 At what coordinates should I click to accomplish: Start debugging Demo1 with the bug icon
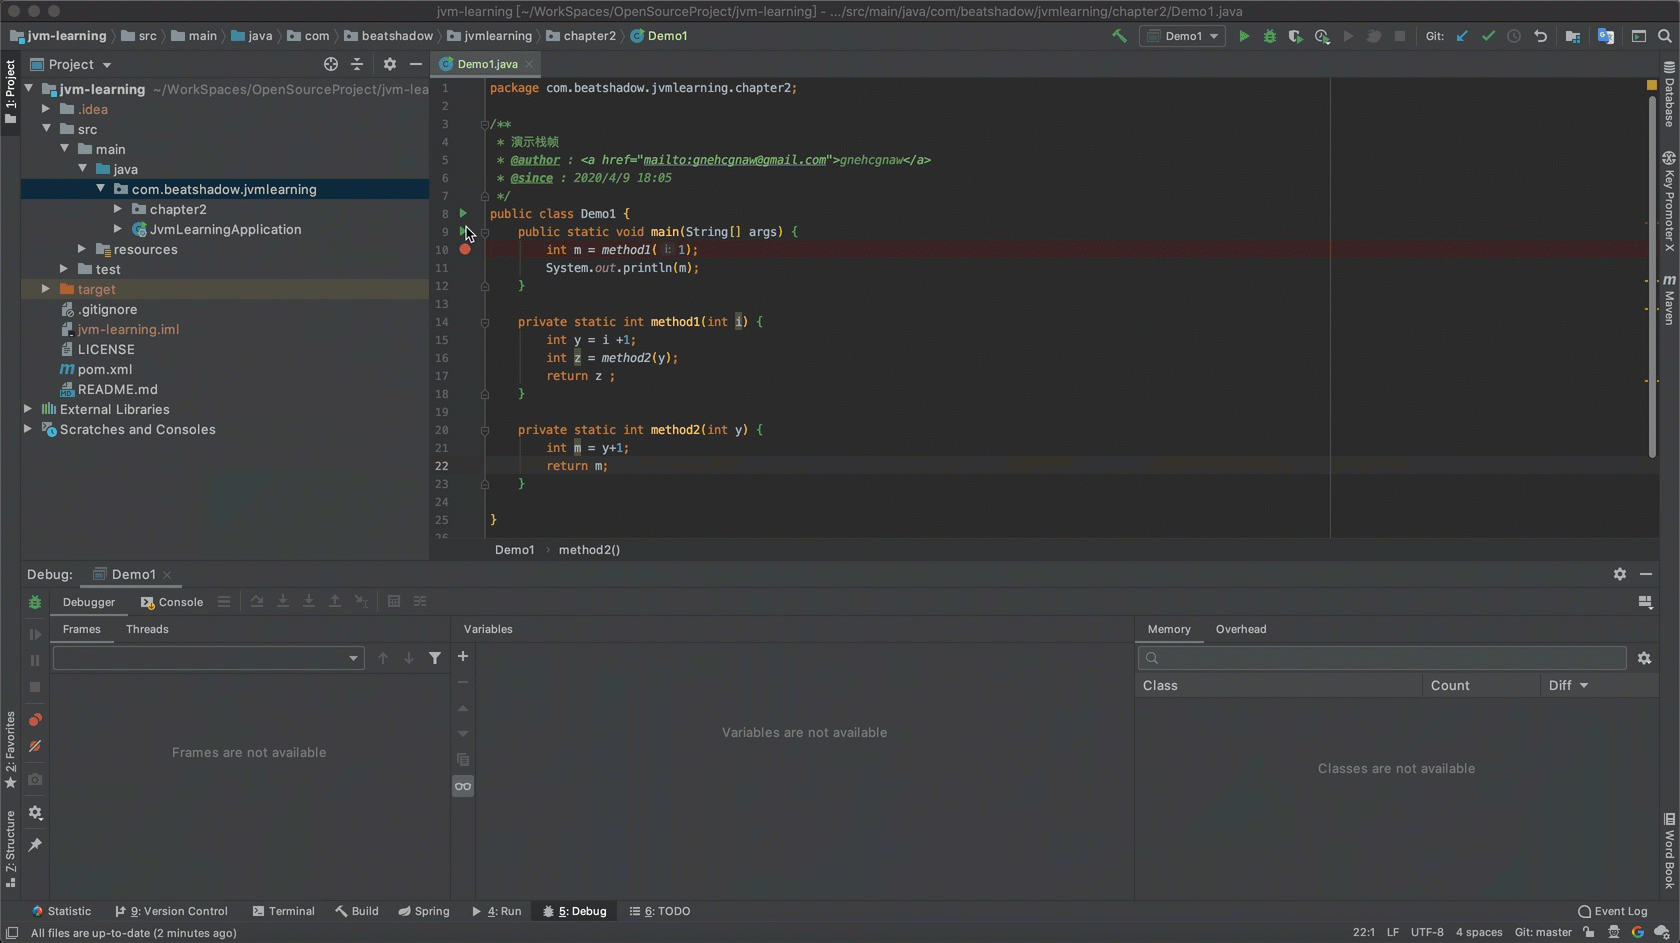click(x=1270, y=36)
